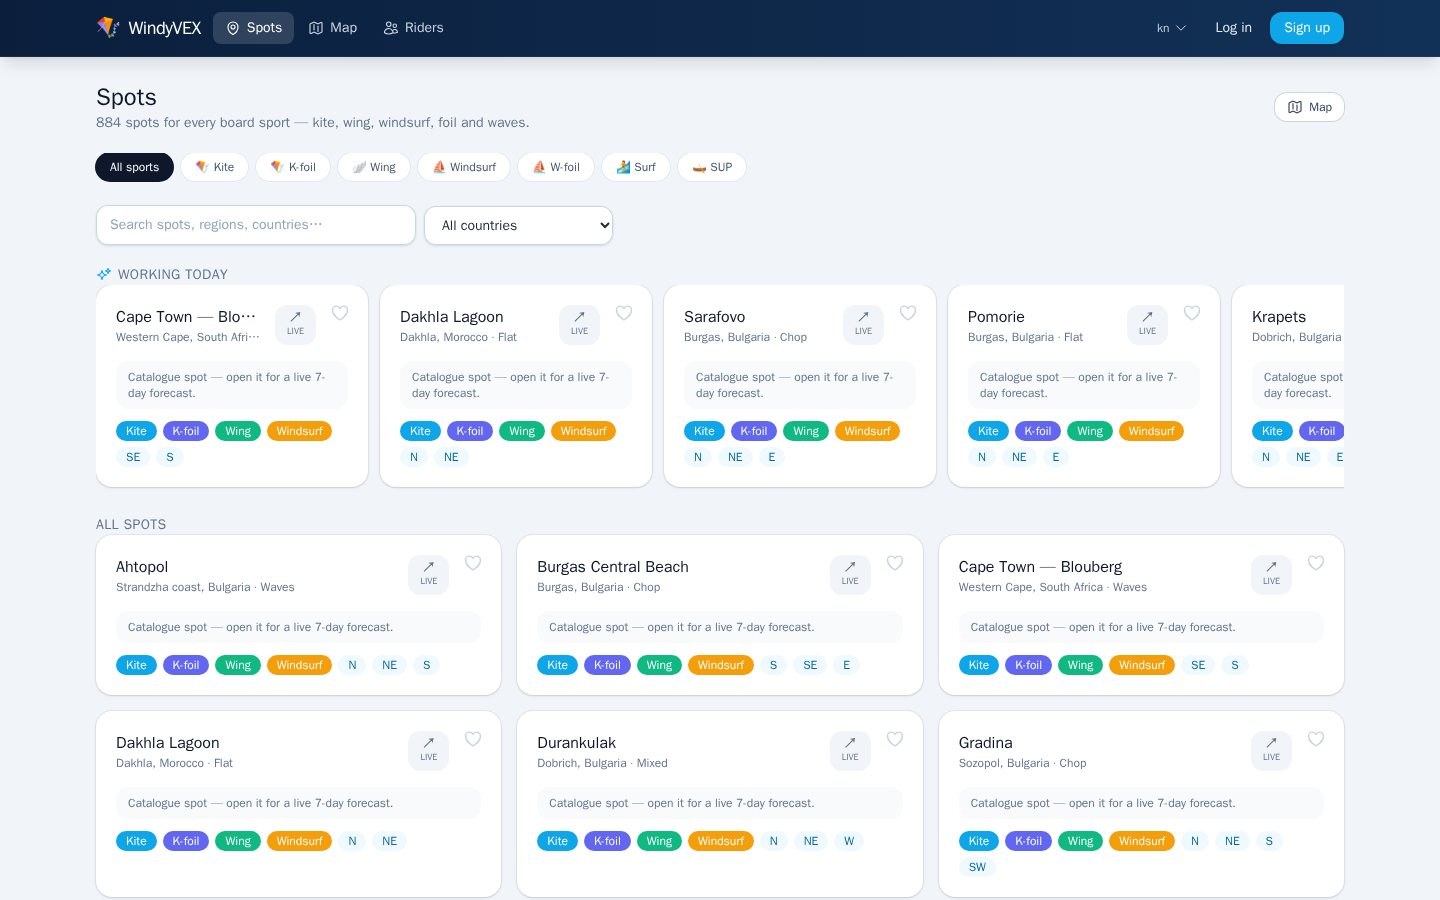The height and width of the screenshot is (900, 1440).
Task: Open live forecast for Gradina
Action: 1271,750
